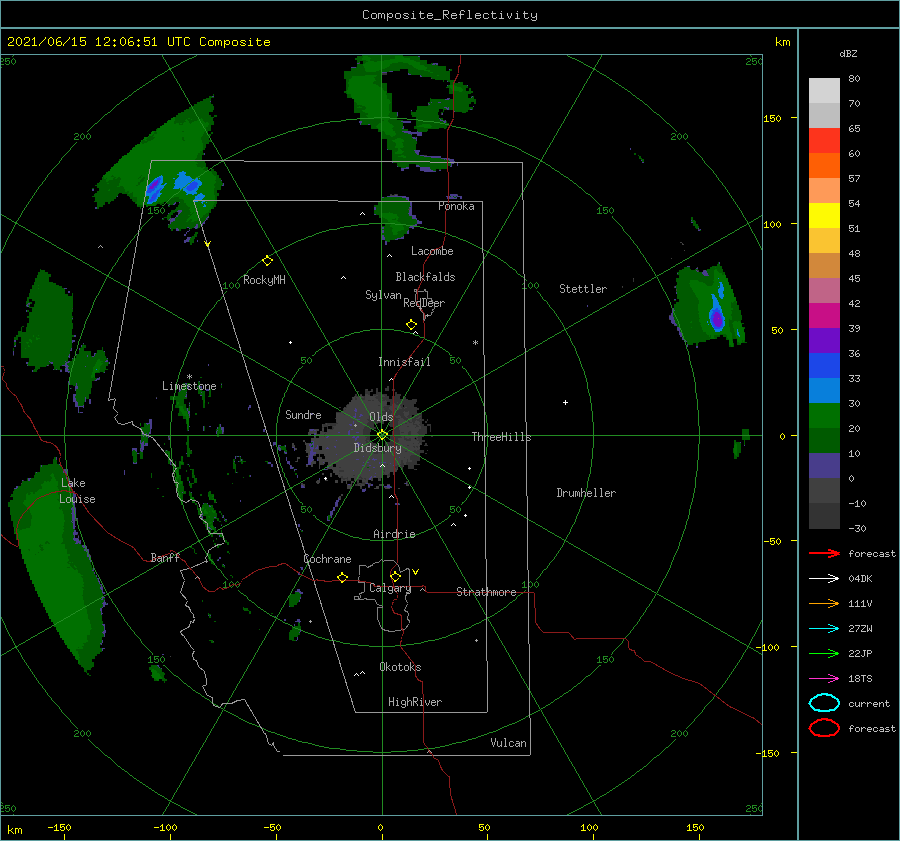Click the HighRiver town label
The image size is (900, 841).
tap(415, 702)
